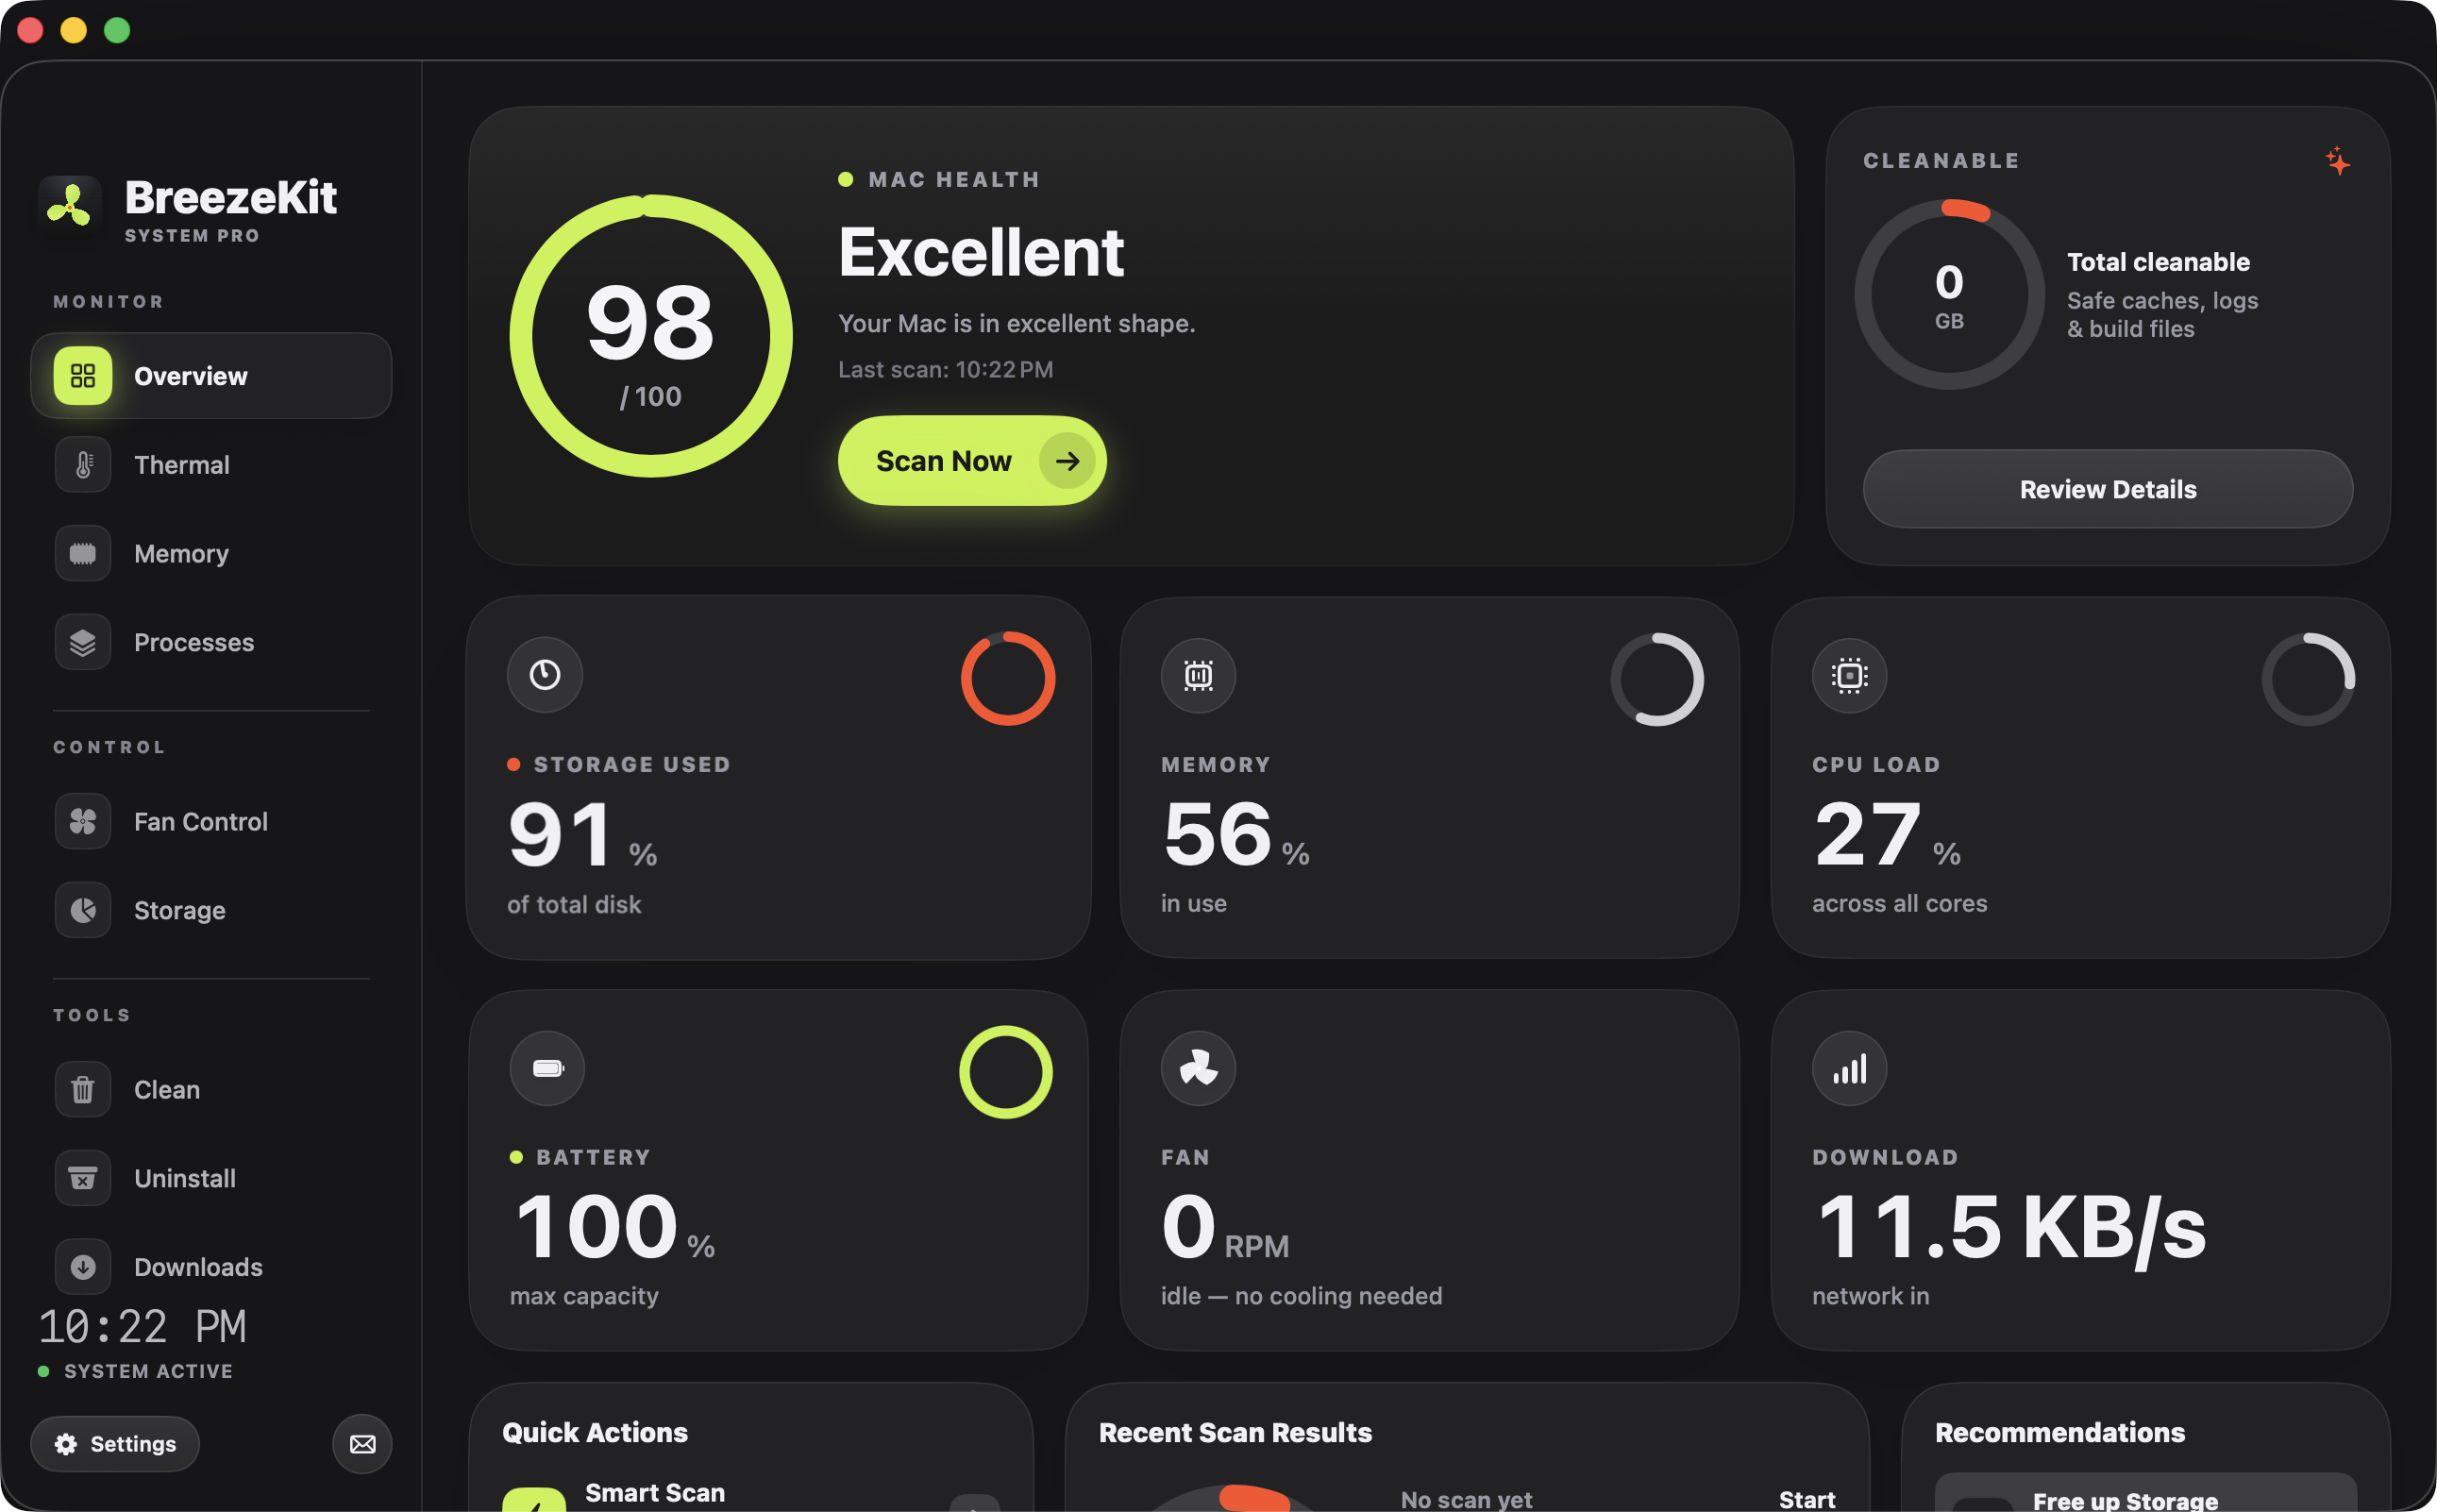Click the green Battery progress ring

pyautogui.click(x=1005, y=1071)
